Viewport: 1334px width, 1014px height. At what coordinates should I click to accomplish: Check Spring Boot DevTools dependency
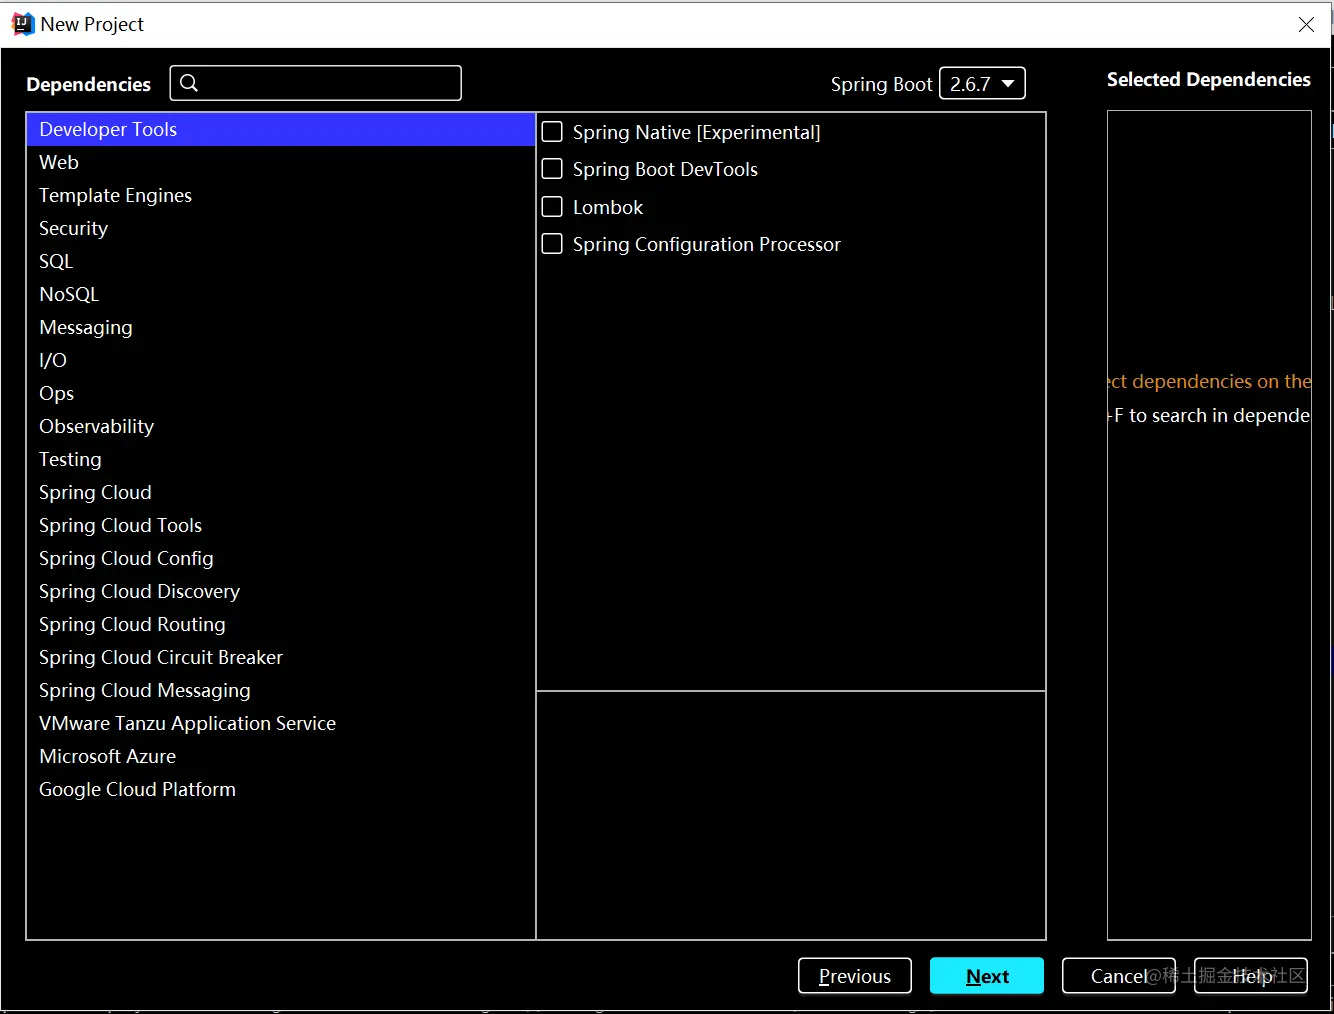coord(552,169)
